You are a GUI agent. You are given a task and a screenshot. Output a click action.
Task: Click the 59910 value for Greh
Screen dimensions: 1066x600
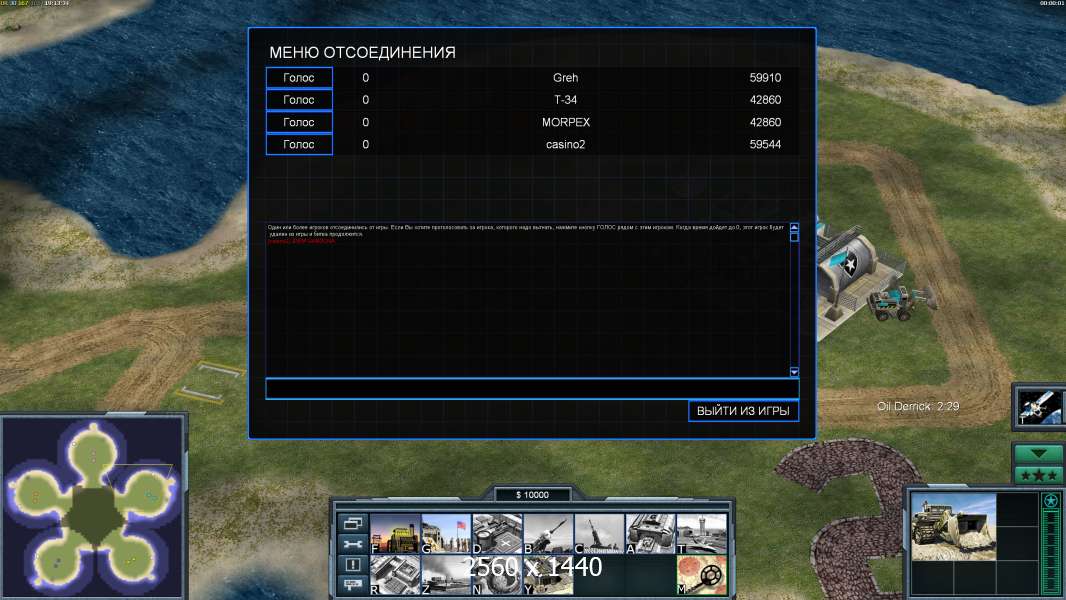pos(765,77)
